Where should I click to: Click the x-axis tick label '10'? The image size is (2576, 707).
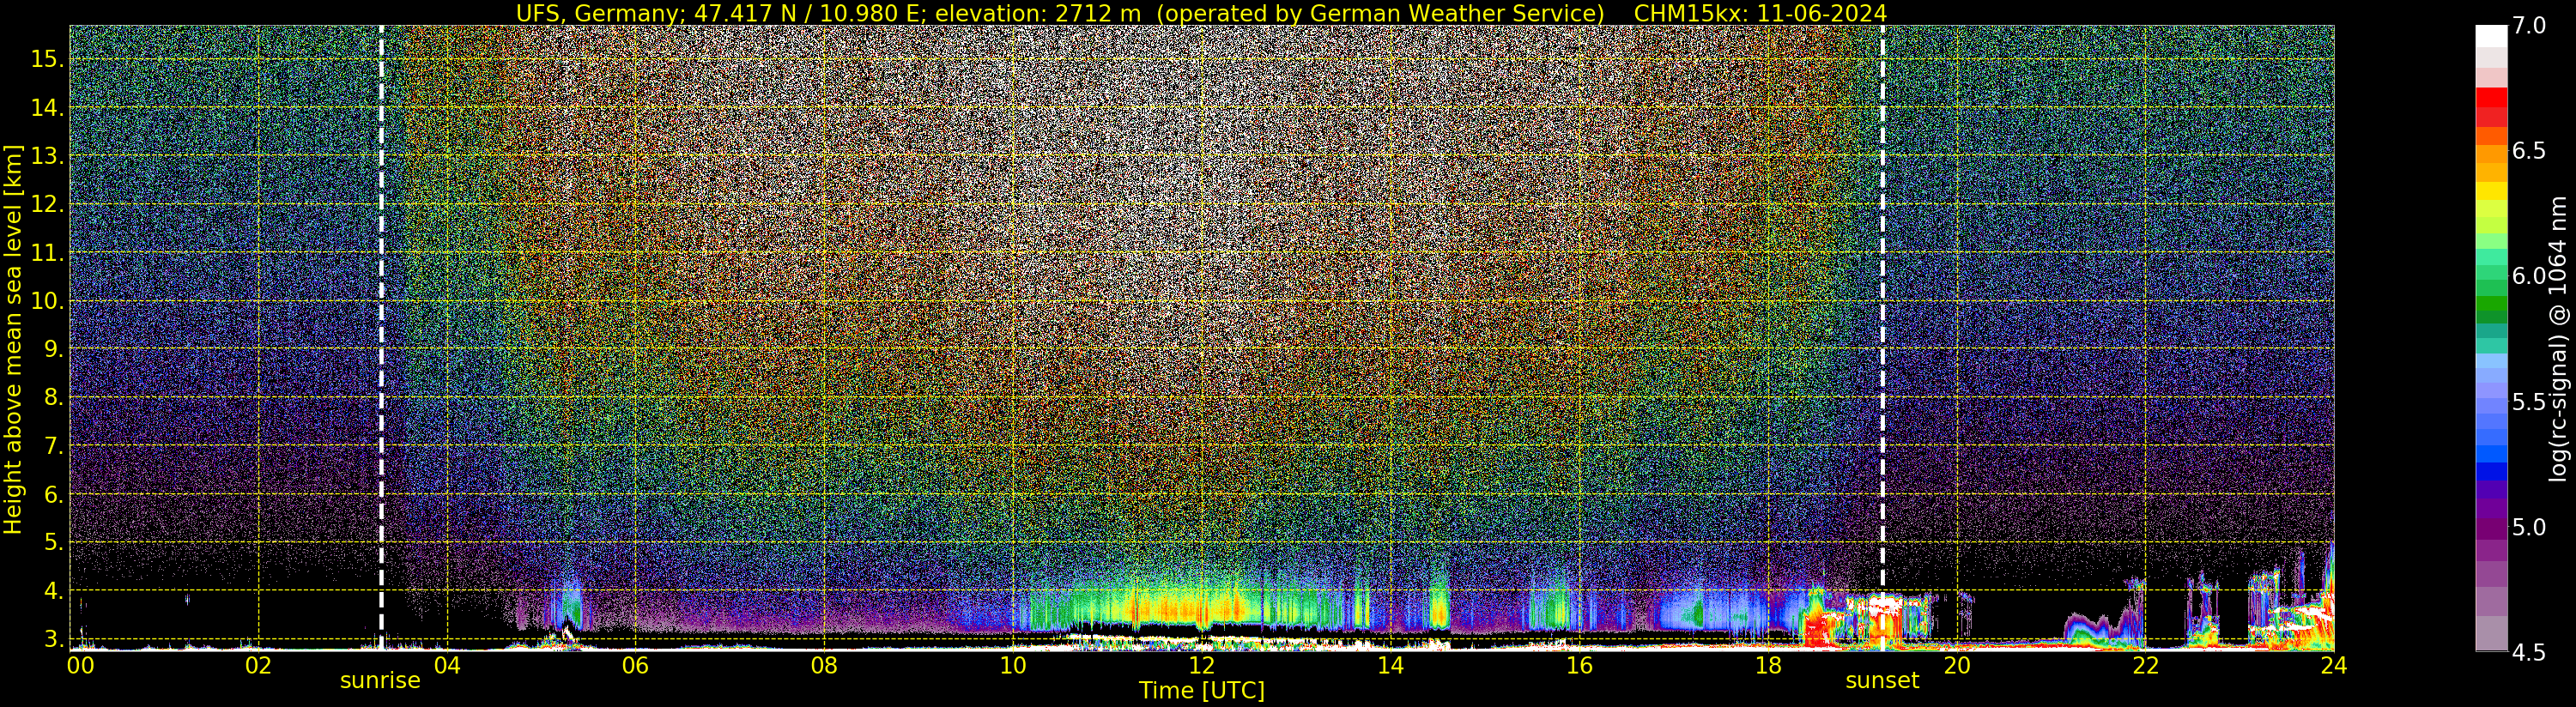tap(1013, 665)
